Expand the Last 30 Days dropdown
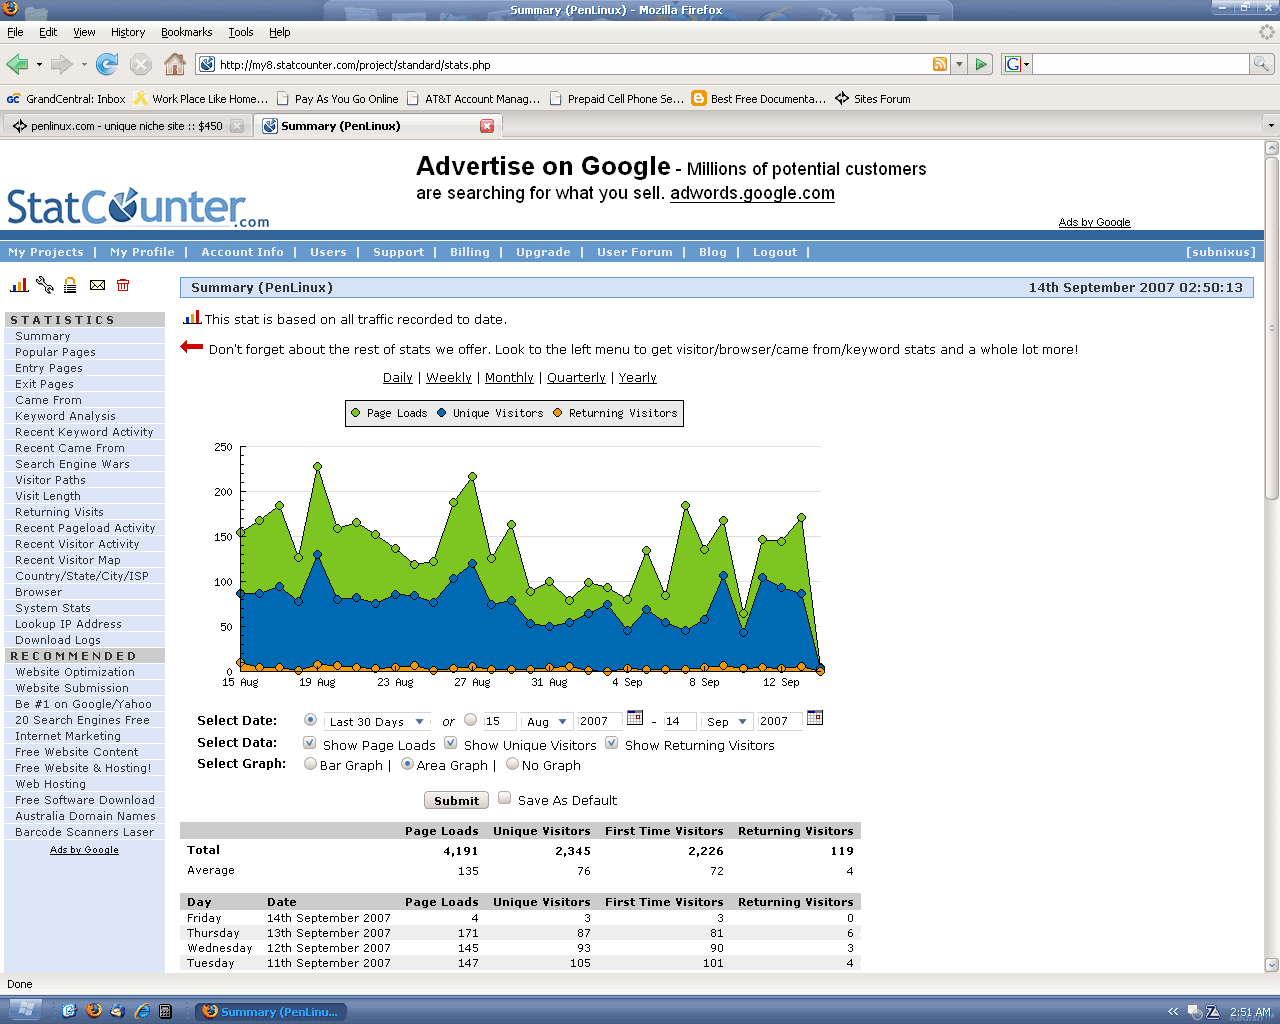 point(378,721)
